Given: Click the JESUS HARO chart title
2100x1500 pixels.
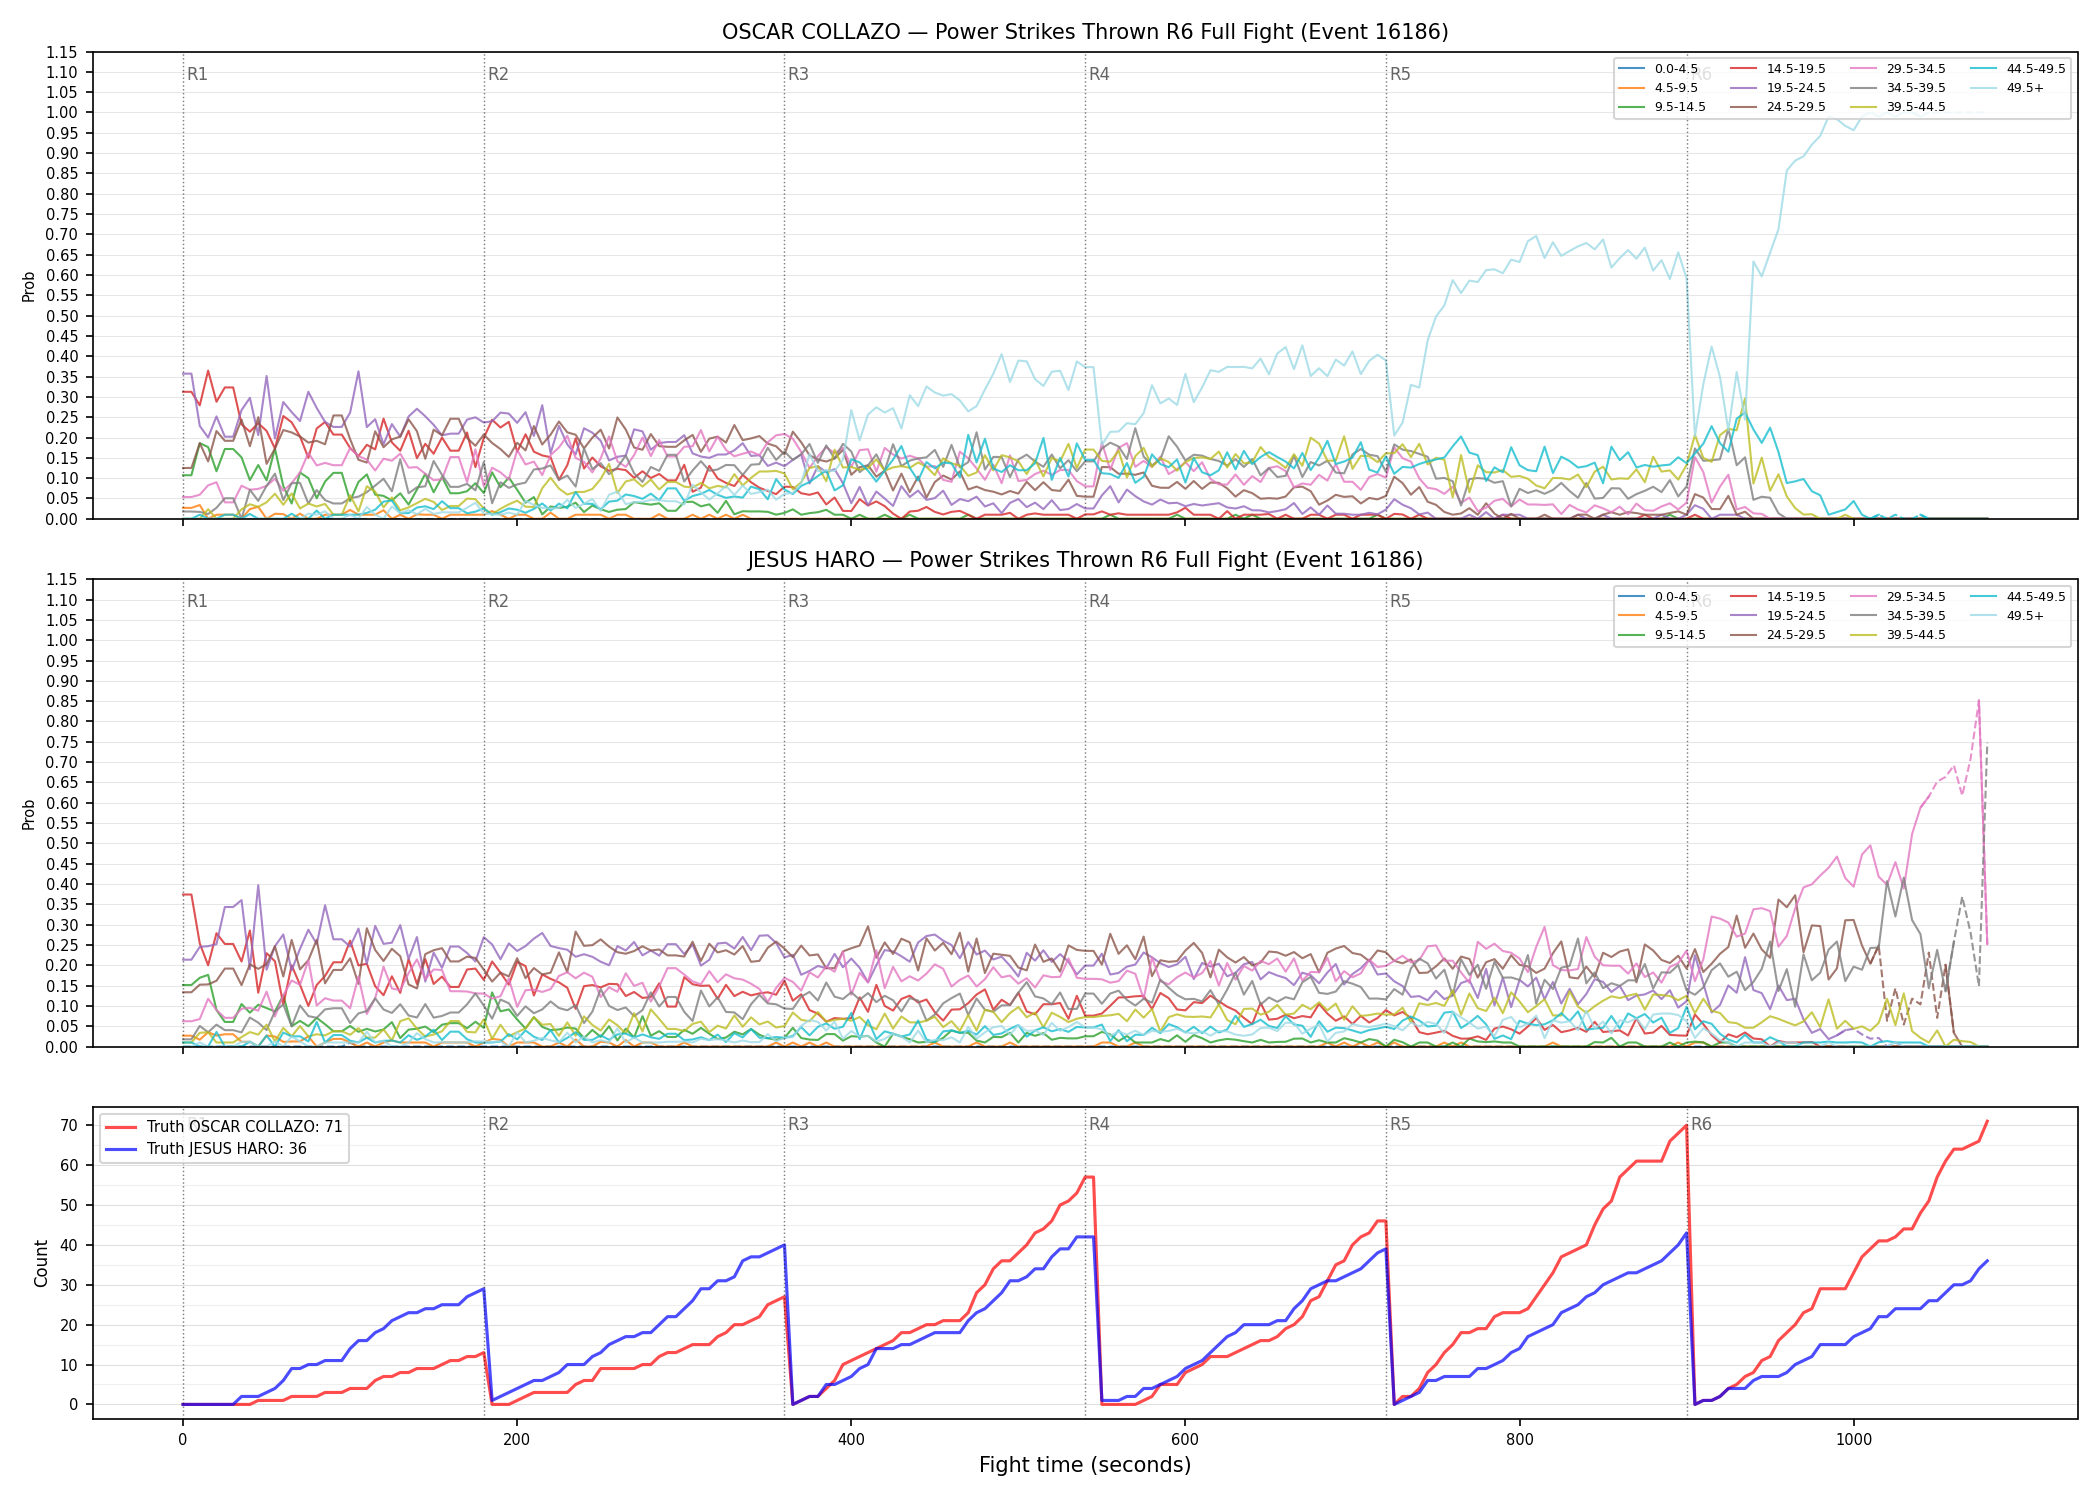Looking at the screenshot, I should point(1085,560).
